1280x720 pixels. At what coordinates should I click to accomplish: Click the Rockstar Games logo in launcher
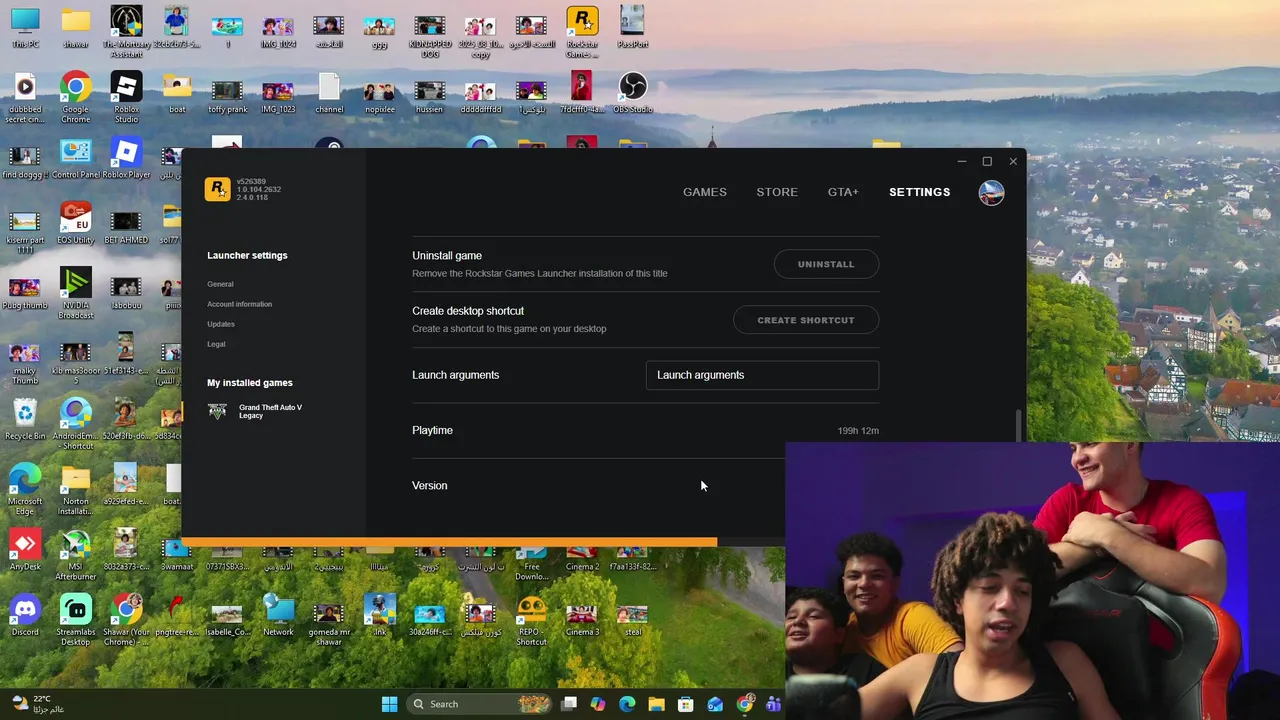tap(217, 189)
